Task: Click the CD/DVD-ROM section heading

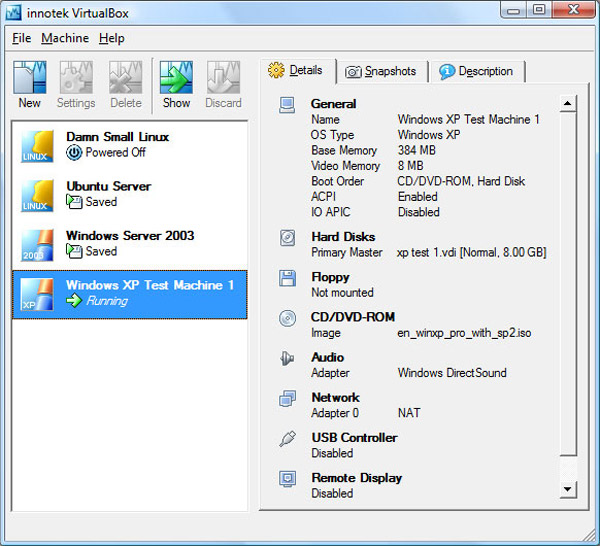Action: click(353, 317)
